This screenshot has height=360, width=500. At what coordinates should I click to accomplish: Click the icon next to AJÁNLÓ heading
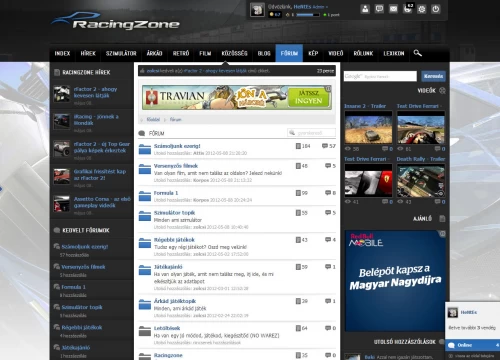click(x=442, y=219)
